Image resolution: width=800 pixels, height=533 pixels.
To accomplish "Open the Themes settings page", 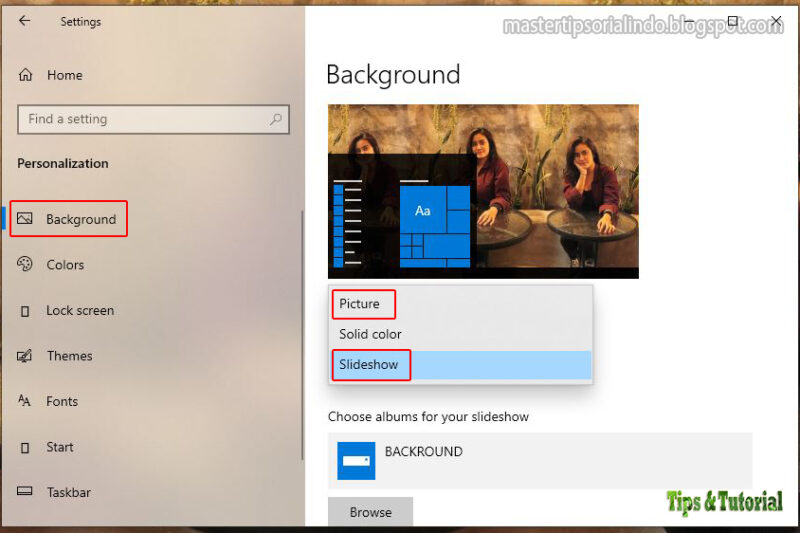I will [x=69, y=356].
